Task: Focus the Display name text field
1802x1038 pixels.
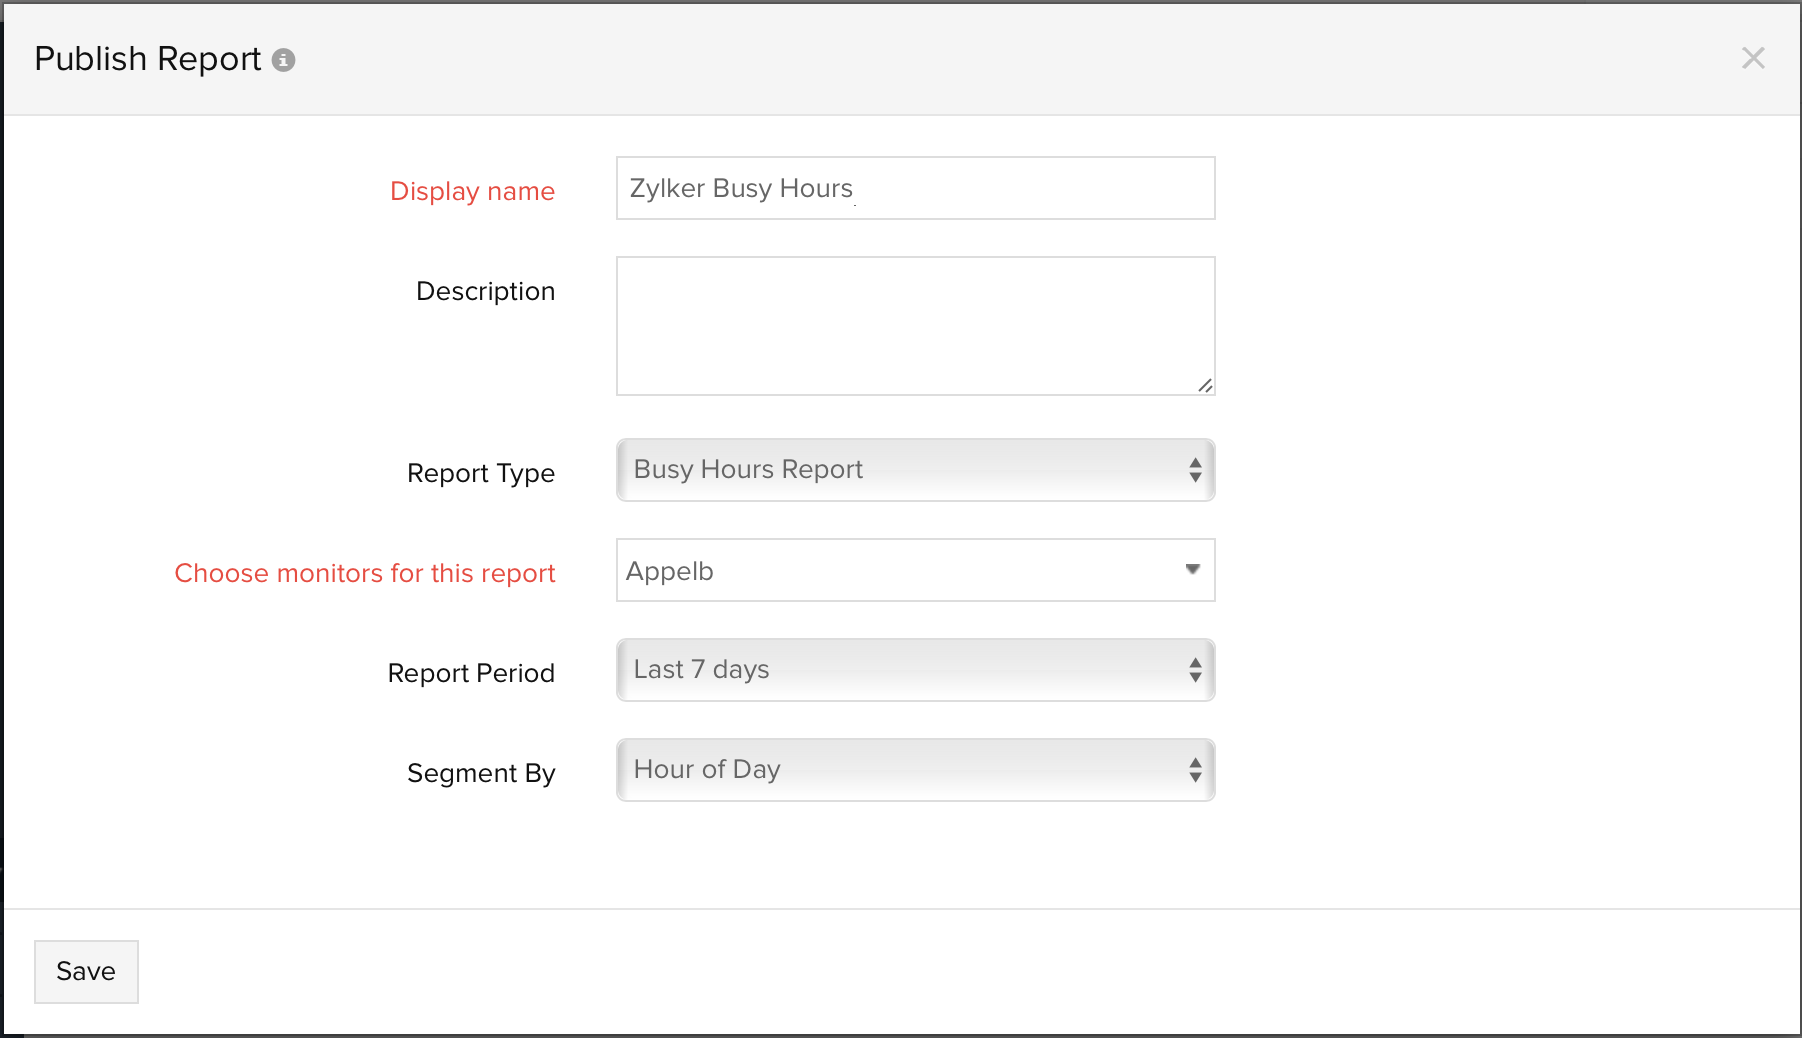Action: pos(914,188)
